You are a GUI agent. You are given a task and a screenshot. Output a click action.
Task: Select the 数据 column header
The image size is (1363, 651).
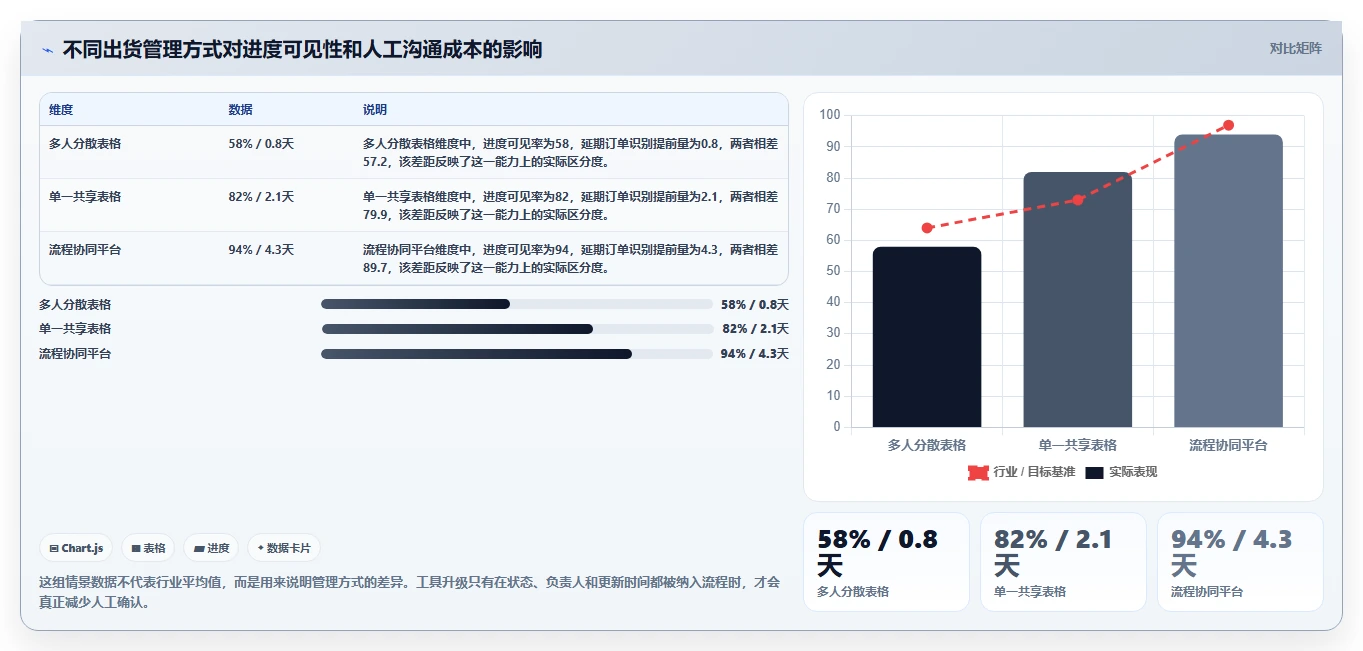[240, 110]
